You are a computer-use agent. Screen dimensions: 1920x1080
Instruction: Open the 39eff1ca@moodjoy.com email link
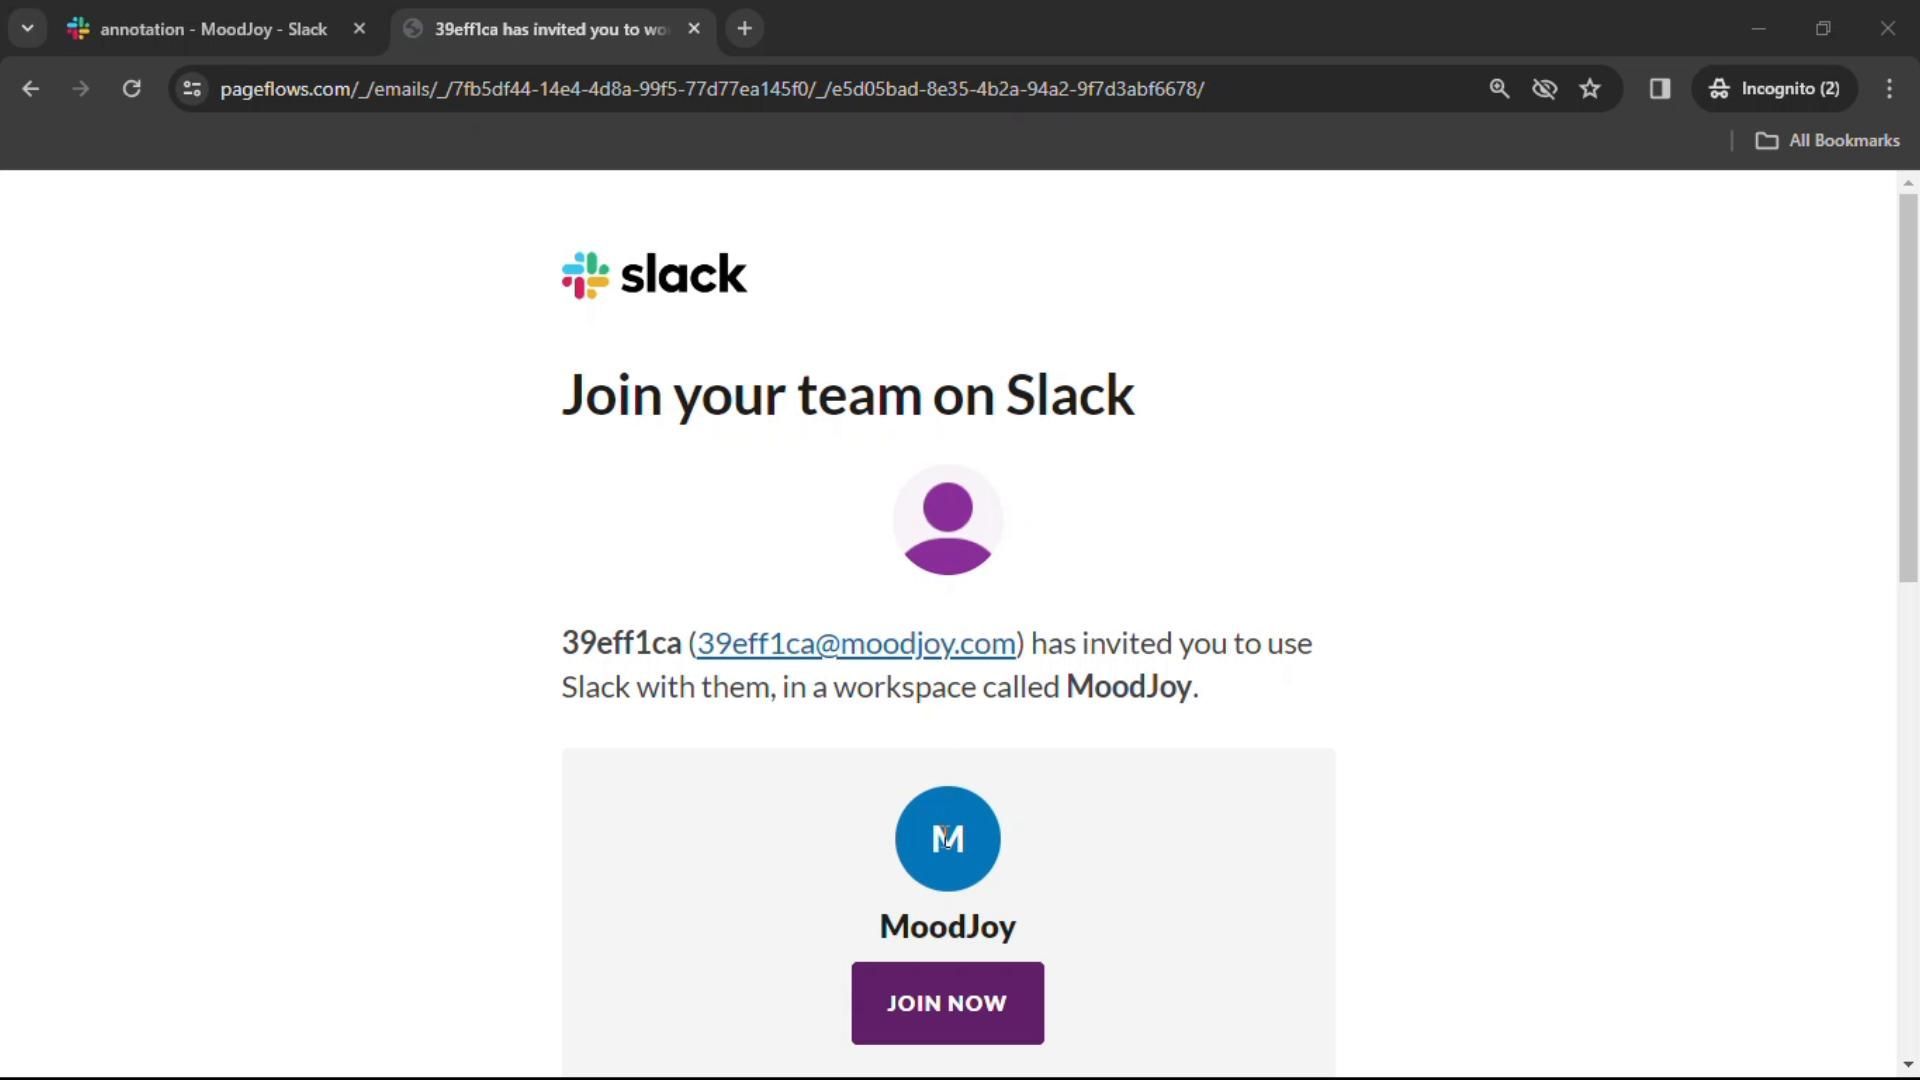[856, 643]
